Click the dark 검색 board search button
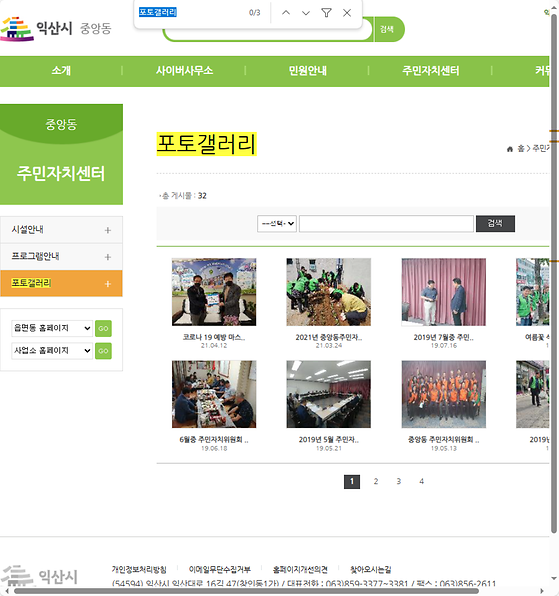This screenshot has height=596, width=559. [x=495, y=224]
